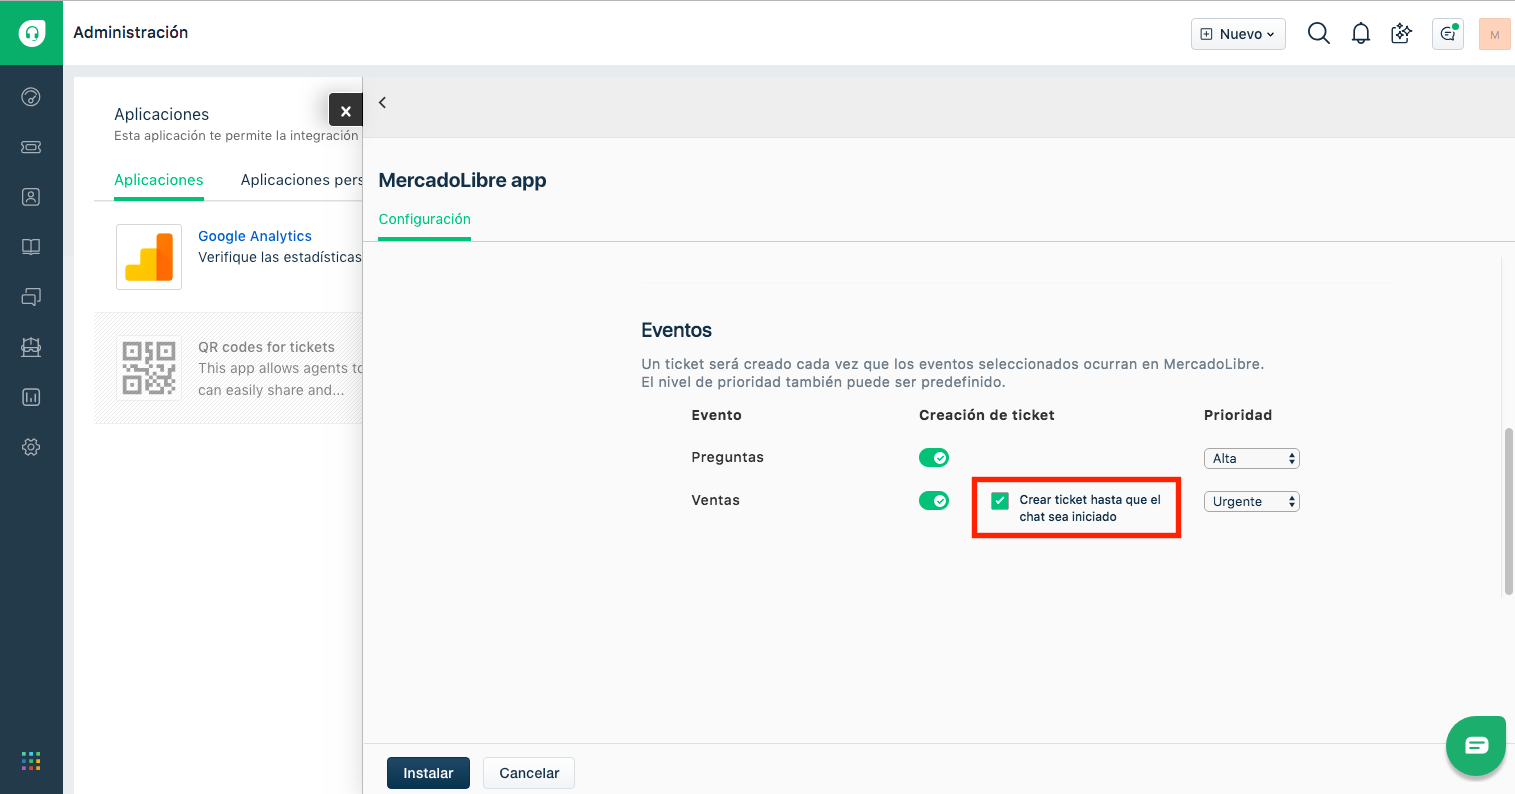Open the chat status icon in header
Screen dimensions: 1515x794
1448,34
